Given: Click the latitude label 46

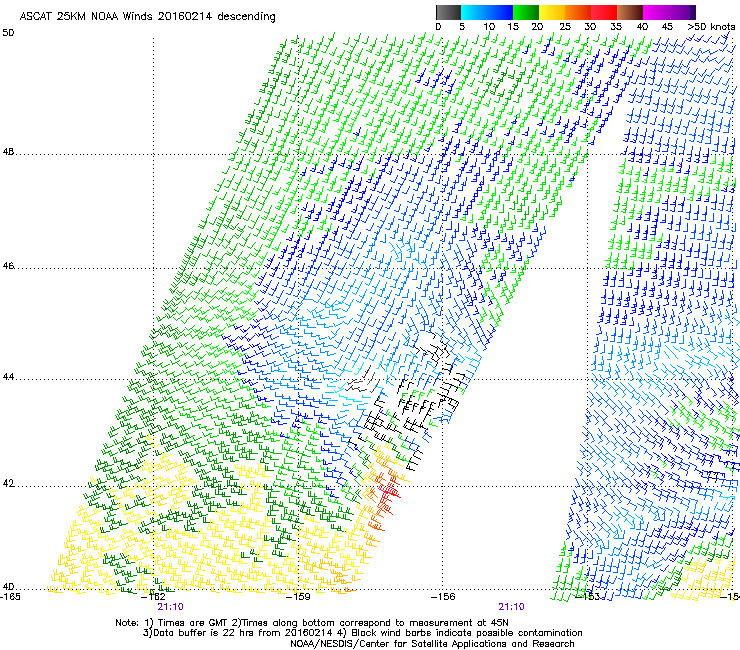Looking at the screenshot, I should tap(8, 266).
